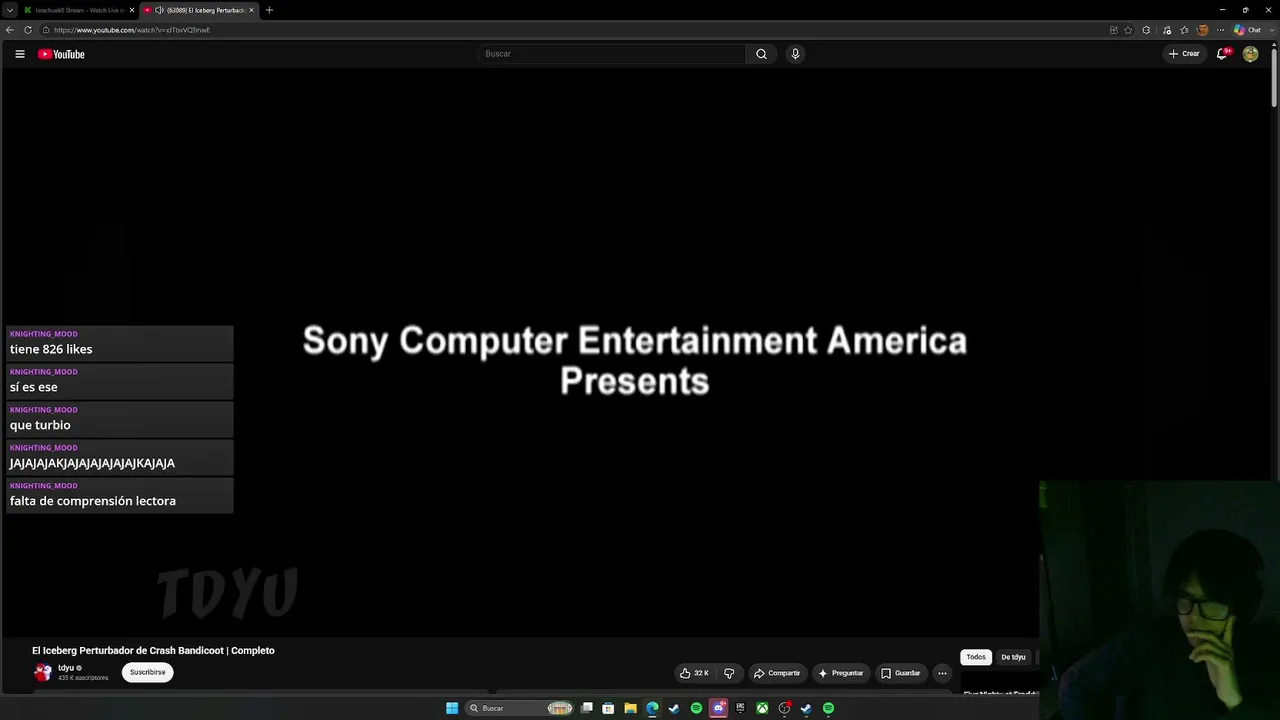
Task: Open Task View on the taskbar
Action: [587, 708]
